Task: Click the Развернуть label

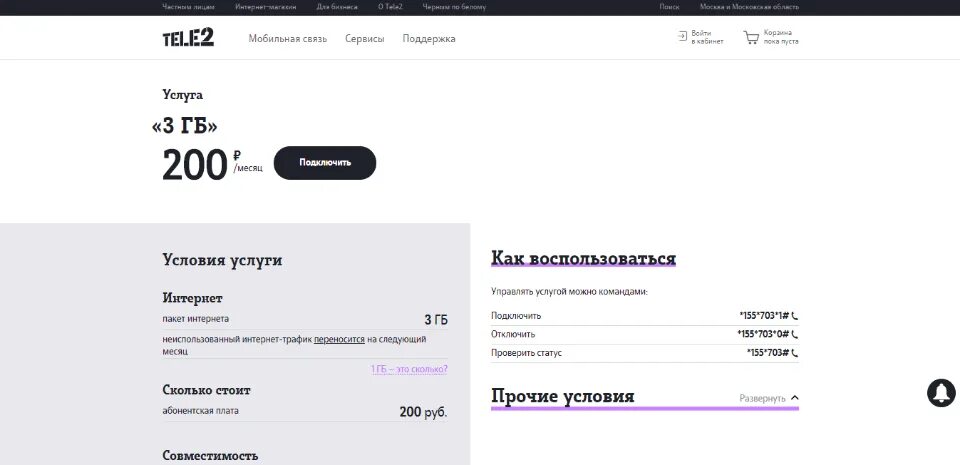Action: (762, 398)
